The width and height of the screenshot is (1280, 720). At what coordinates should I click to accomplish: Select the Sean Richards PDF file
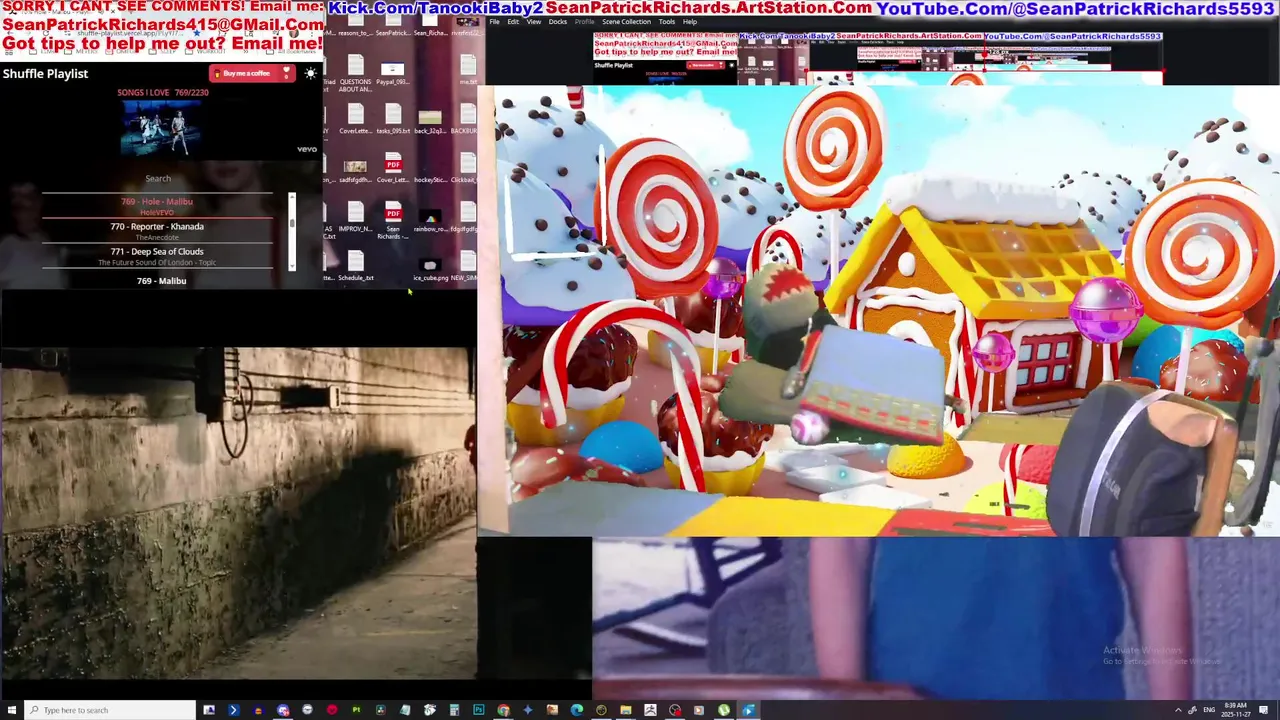(393, 219)
